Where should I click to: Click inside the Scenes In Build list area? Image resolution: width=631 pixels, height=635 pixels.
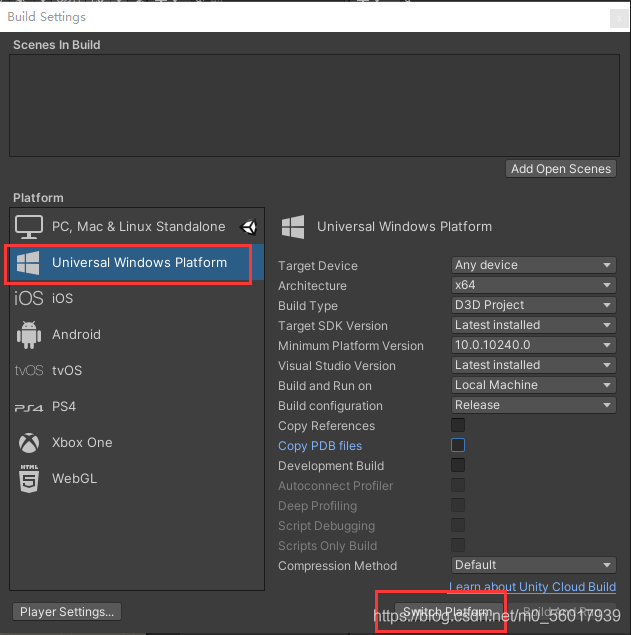pos(314,106)
